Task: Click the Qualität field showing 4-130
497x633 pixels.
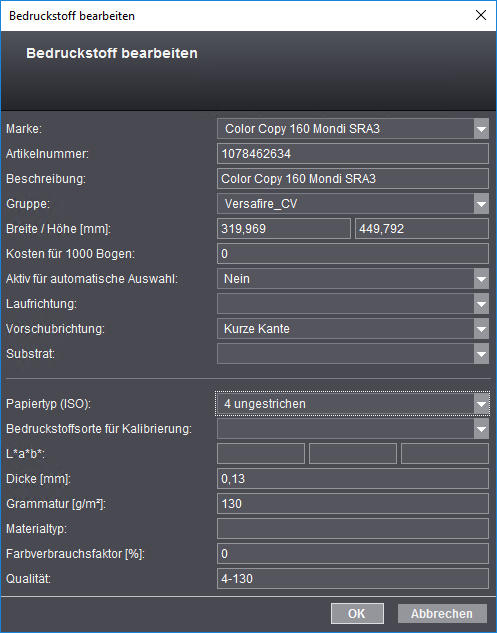Action: click(x=353, y=579)
